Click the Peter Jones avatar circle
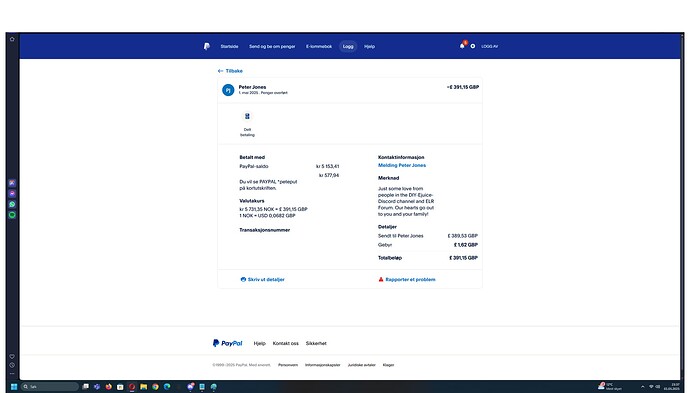The height and width of the screenshot is (393, 690). [x=228, y=90]
